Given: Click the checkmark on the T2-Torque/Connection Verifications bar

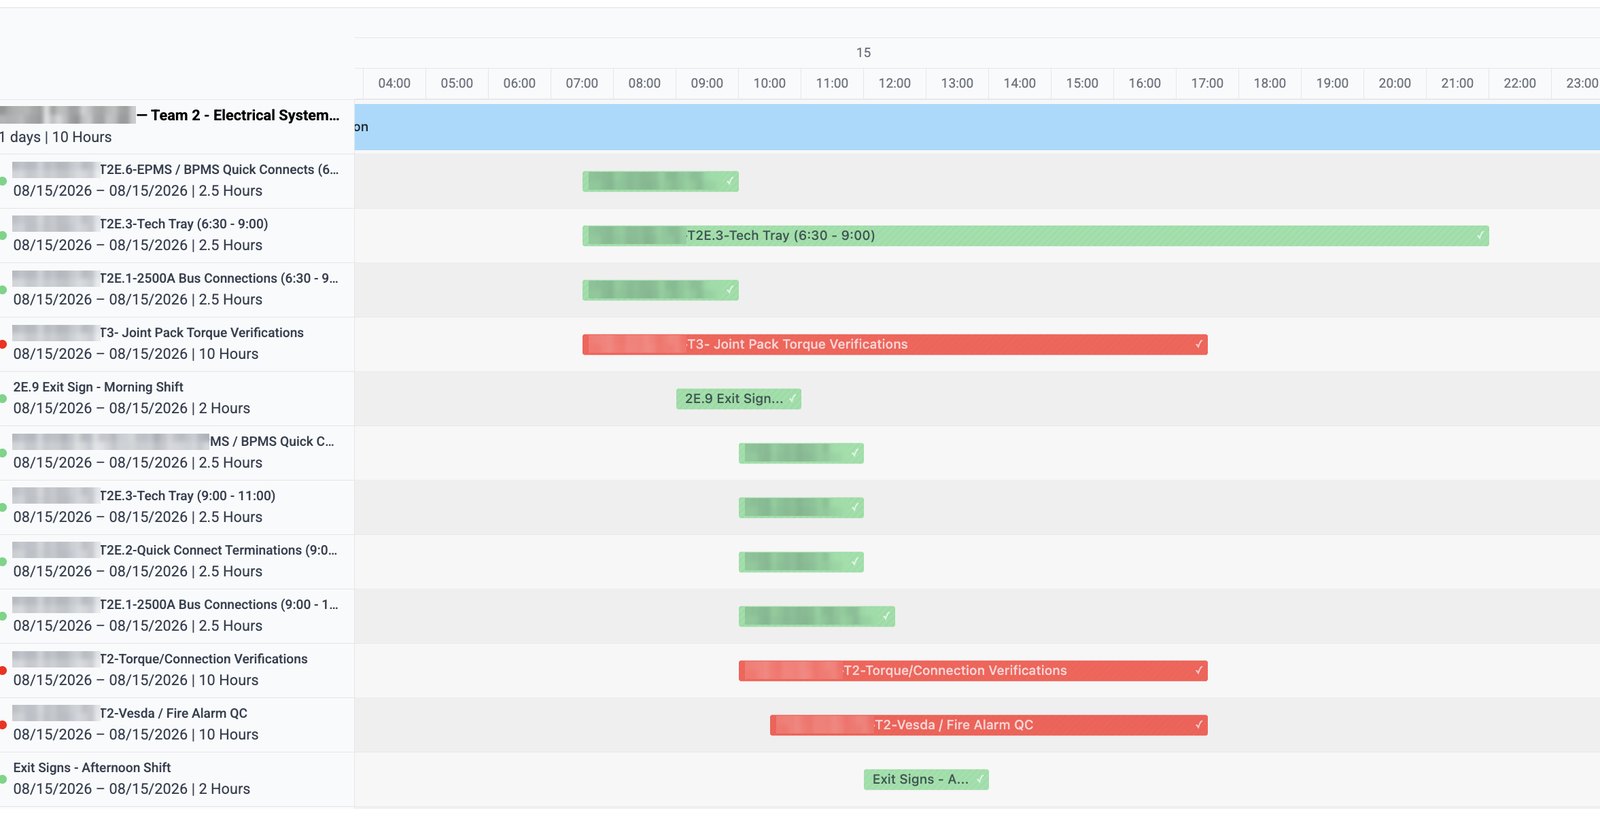Looking at the screenshot, I should click(x=1198, y=671).
